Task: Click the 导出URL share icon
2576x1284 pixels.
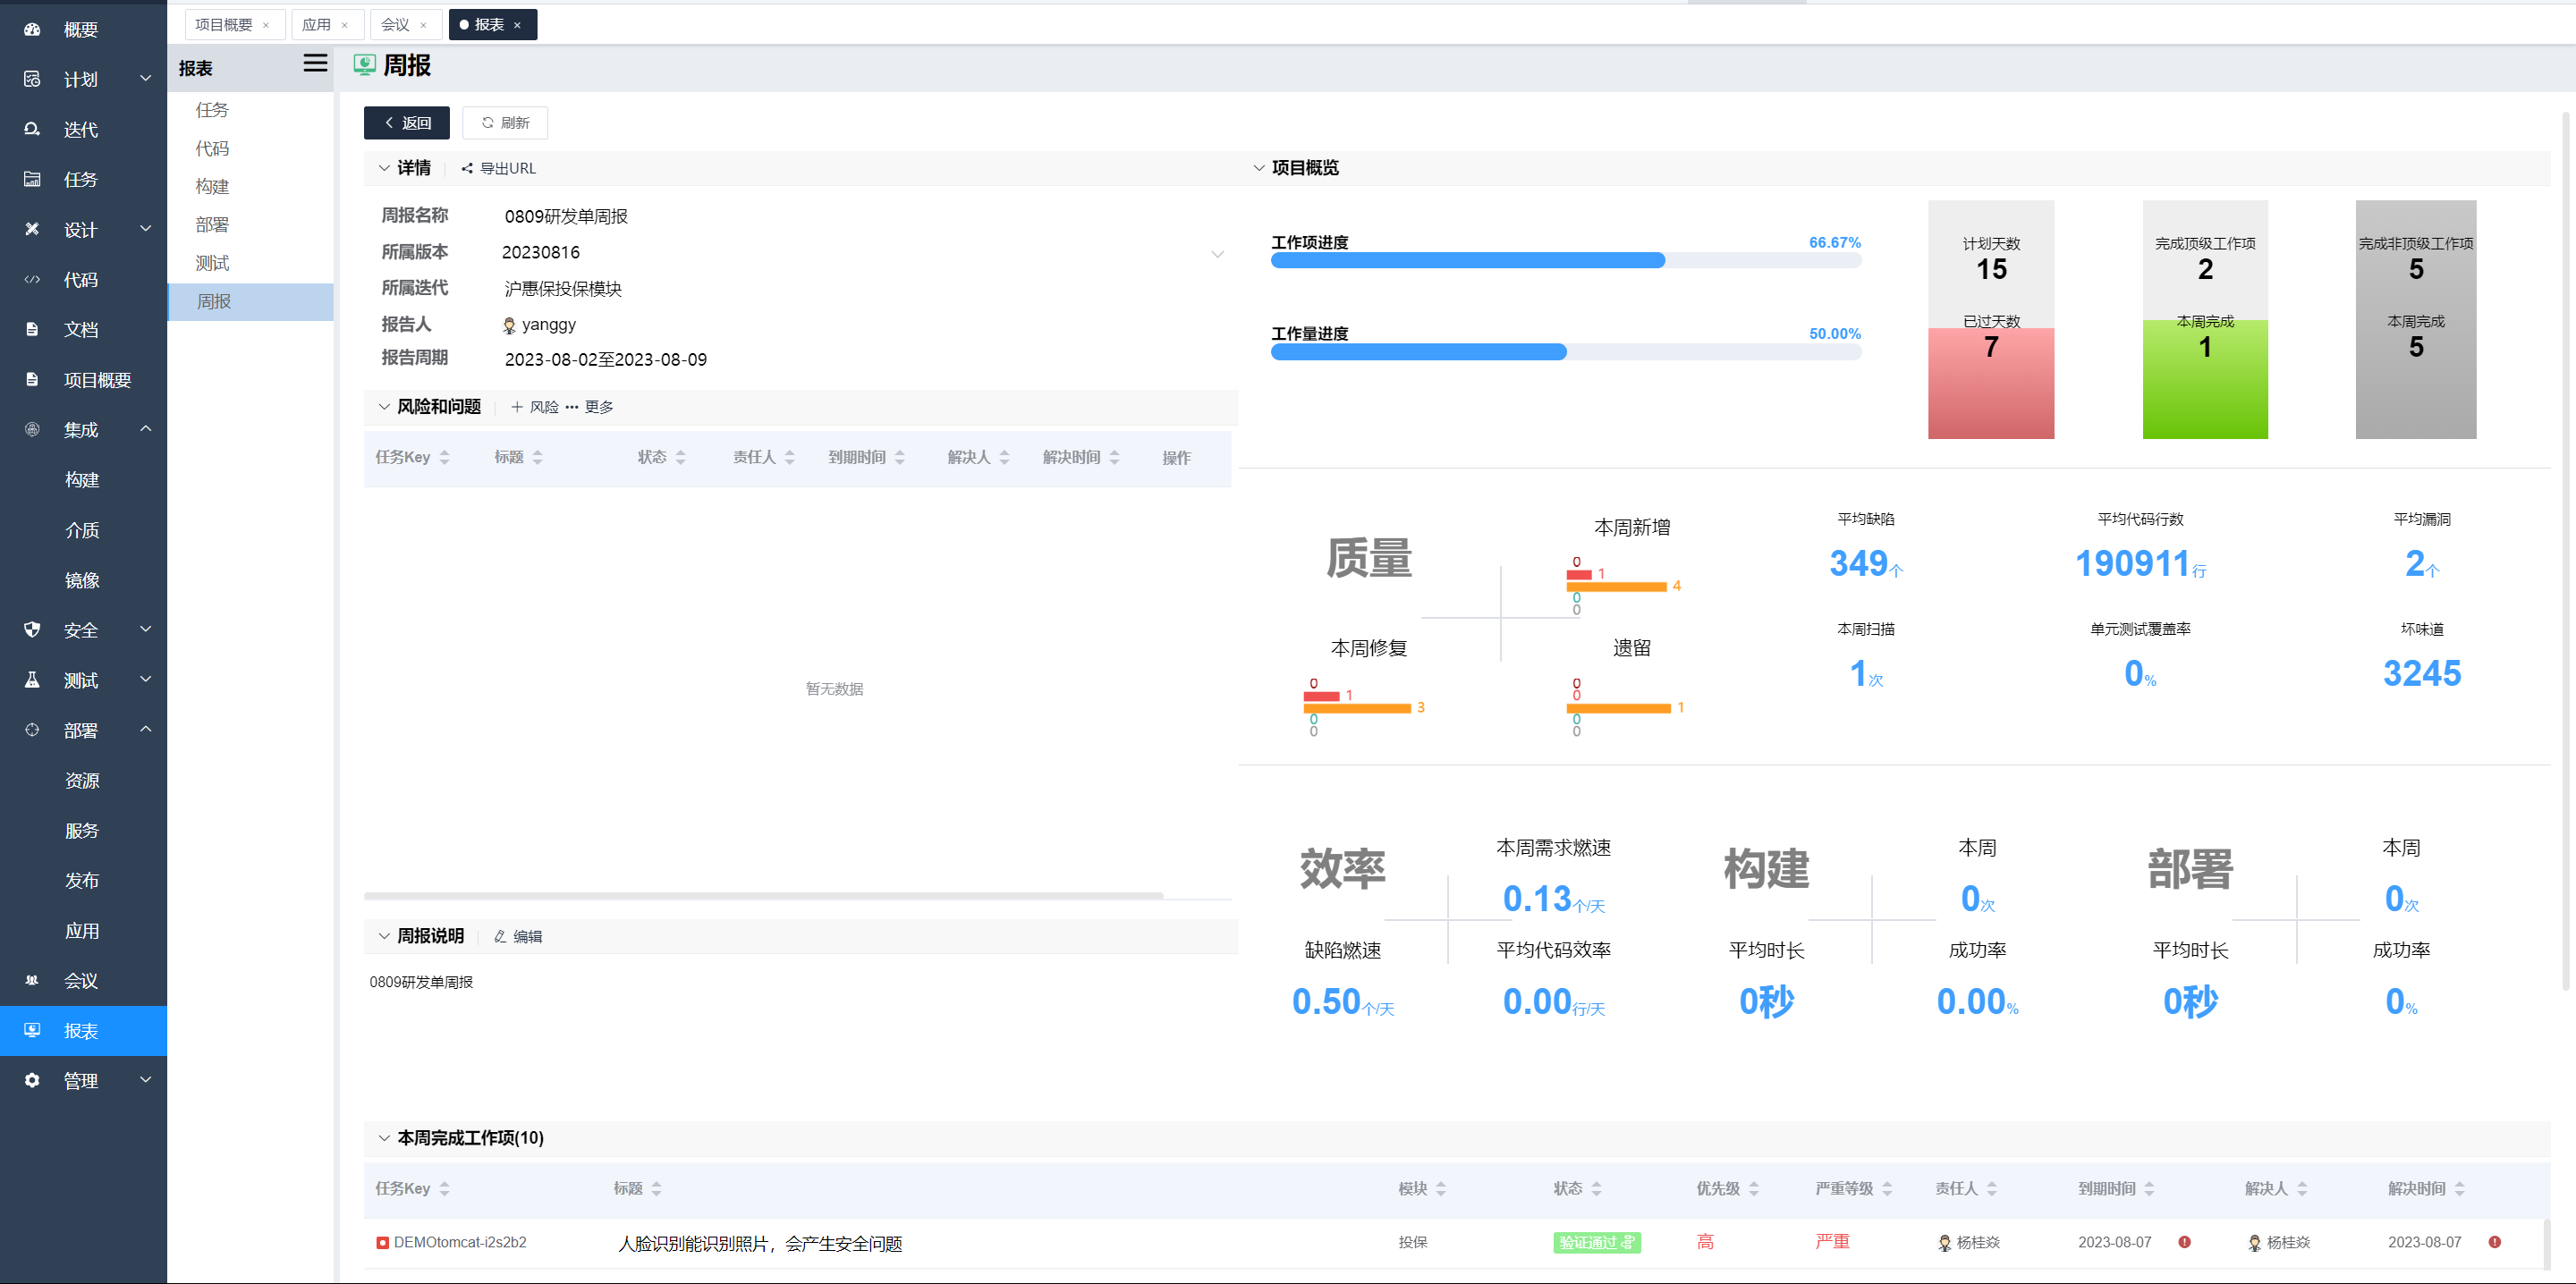Action: (x=467, y=169)
